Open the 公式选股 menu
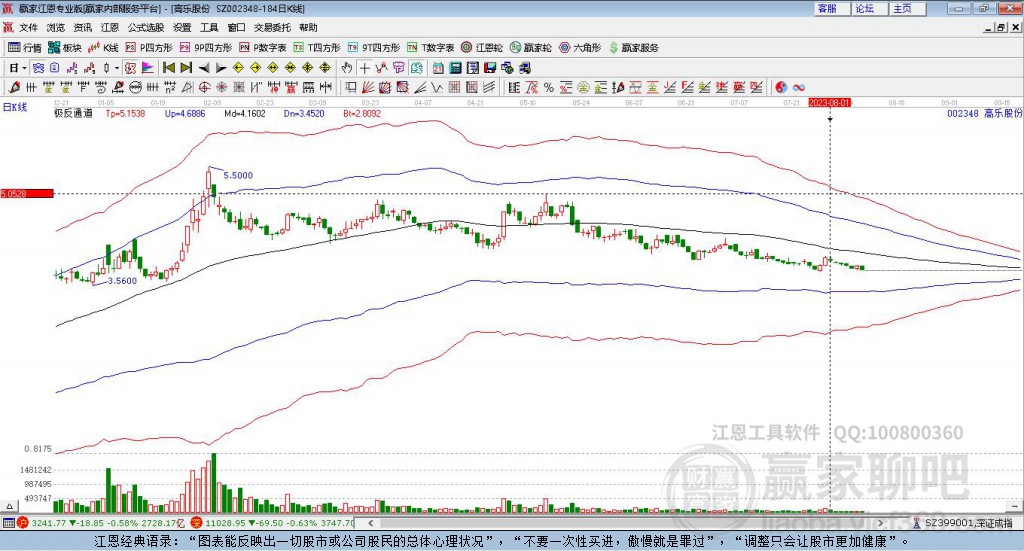 tap(146, 27)
